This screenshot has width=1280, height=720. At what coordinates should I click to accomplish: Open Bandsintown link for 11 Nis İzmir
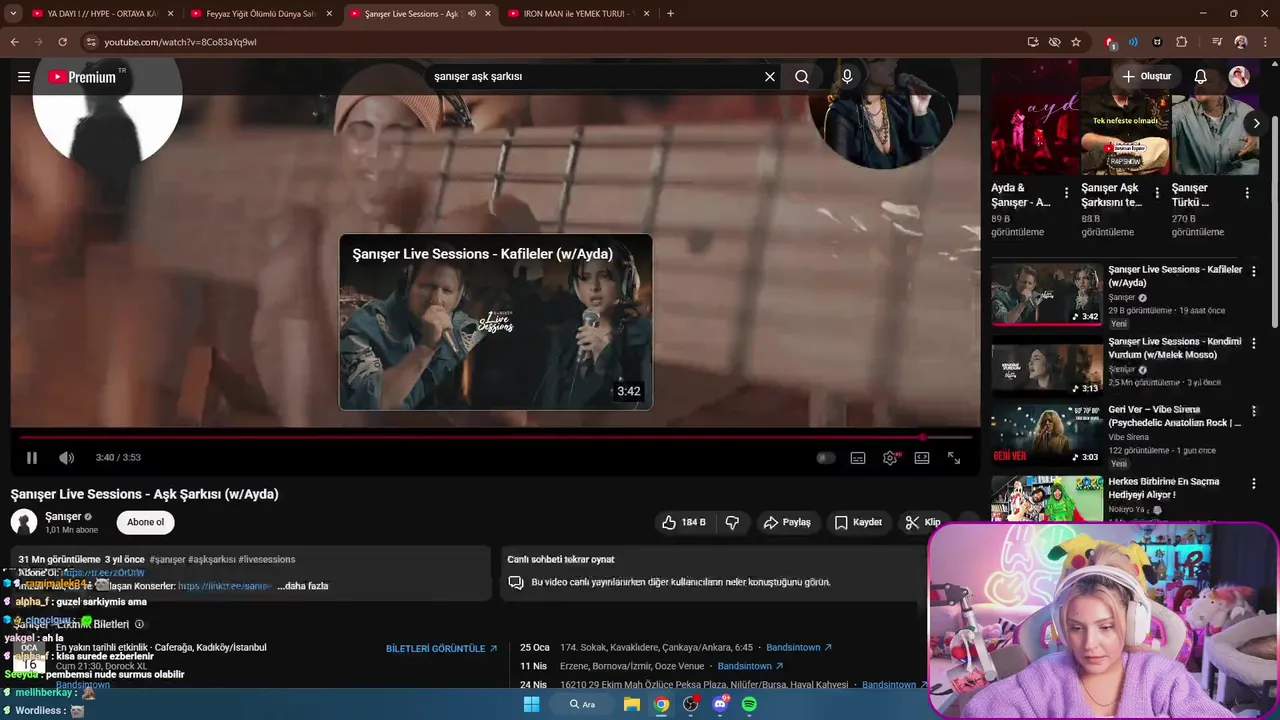point(750,666)
